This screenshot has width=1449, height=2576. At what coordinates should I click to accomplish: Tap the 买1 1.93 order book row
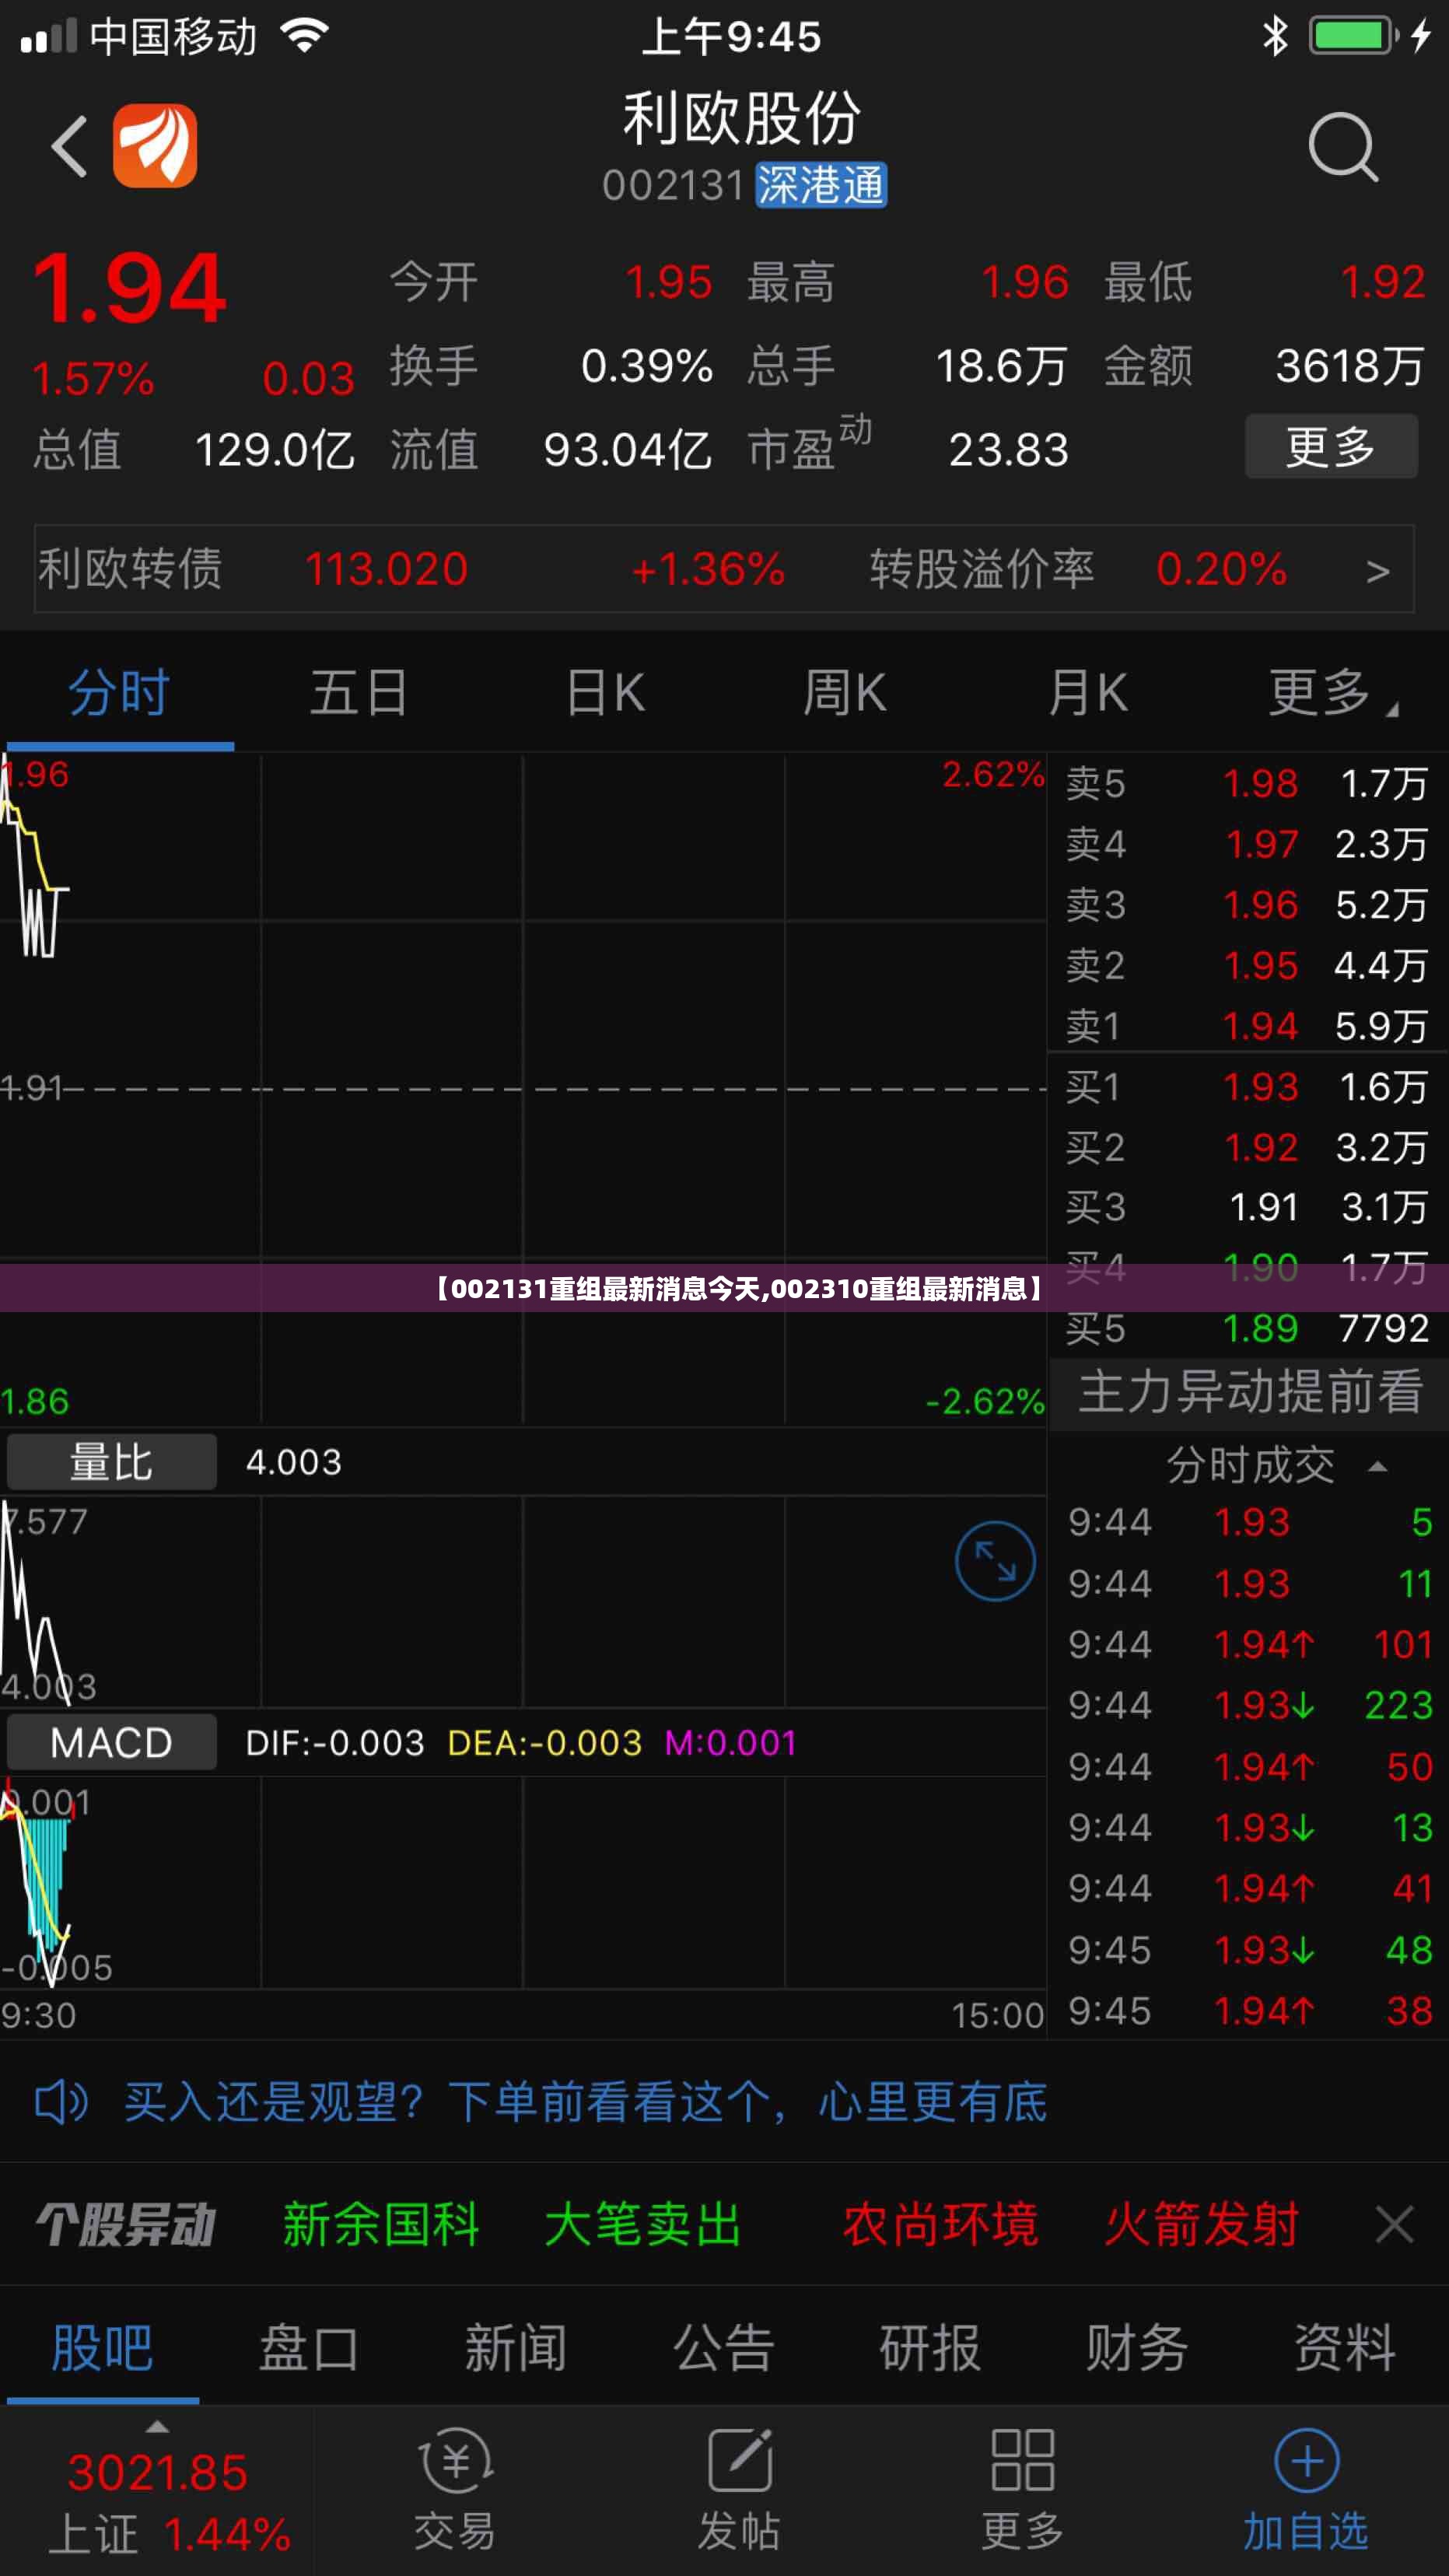click(1248, 1087)
